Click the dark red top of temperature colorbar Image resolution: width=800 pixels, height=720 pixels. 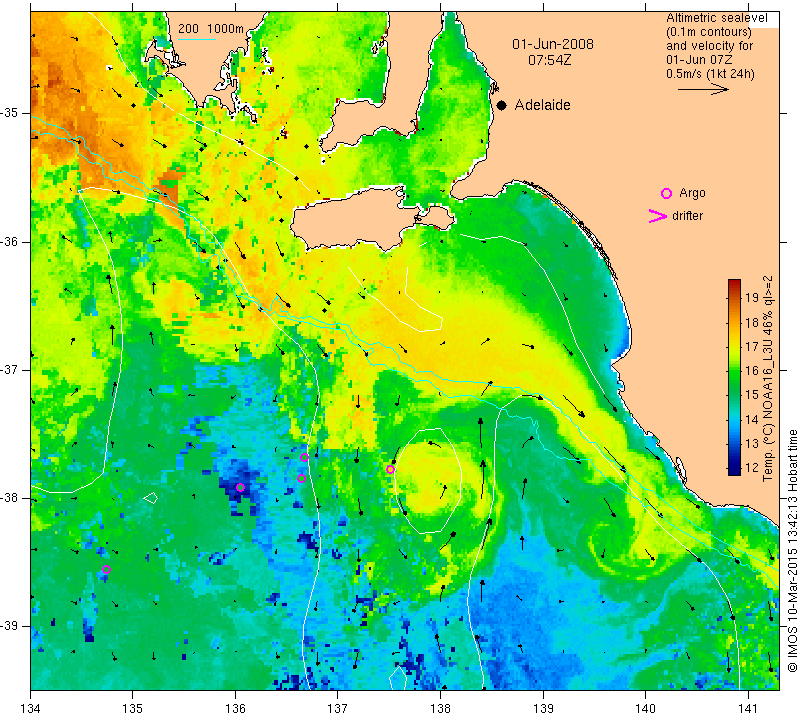(x=734, y=284)
